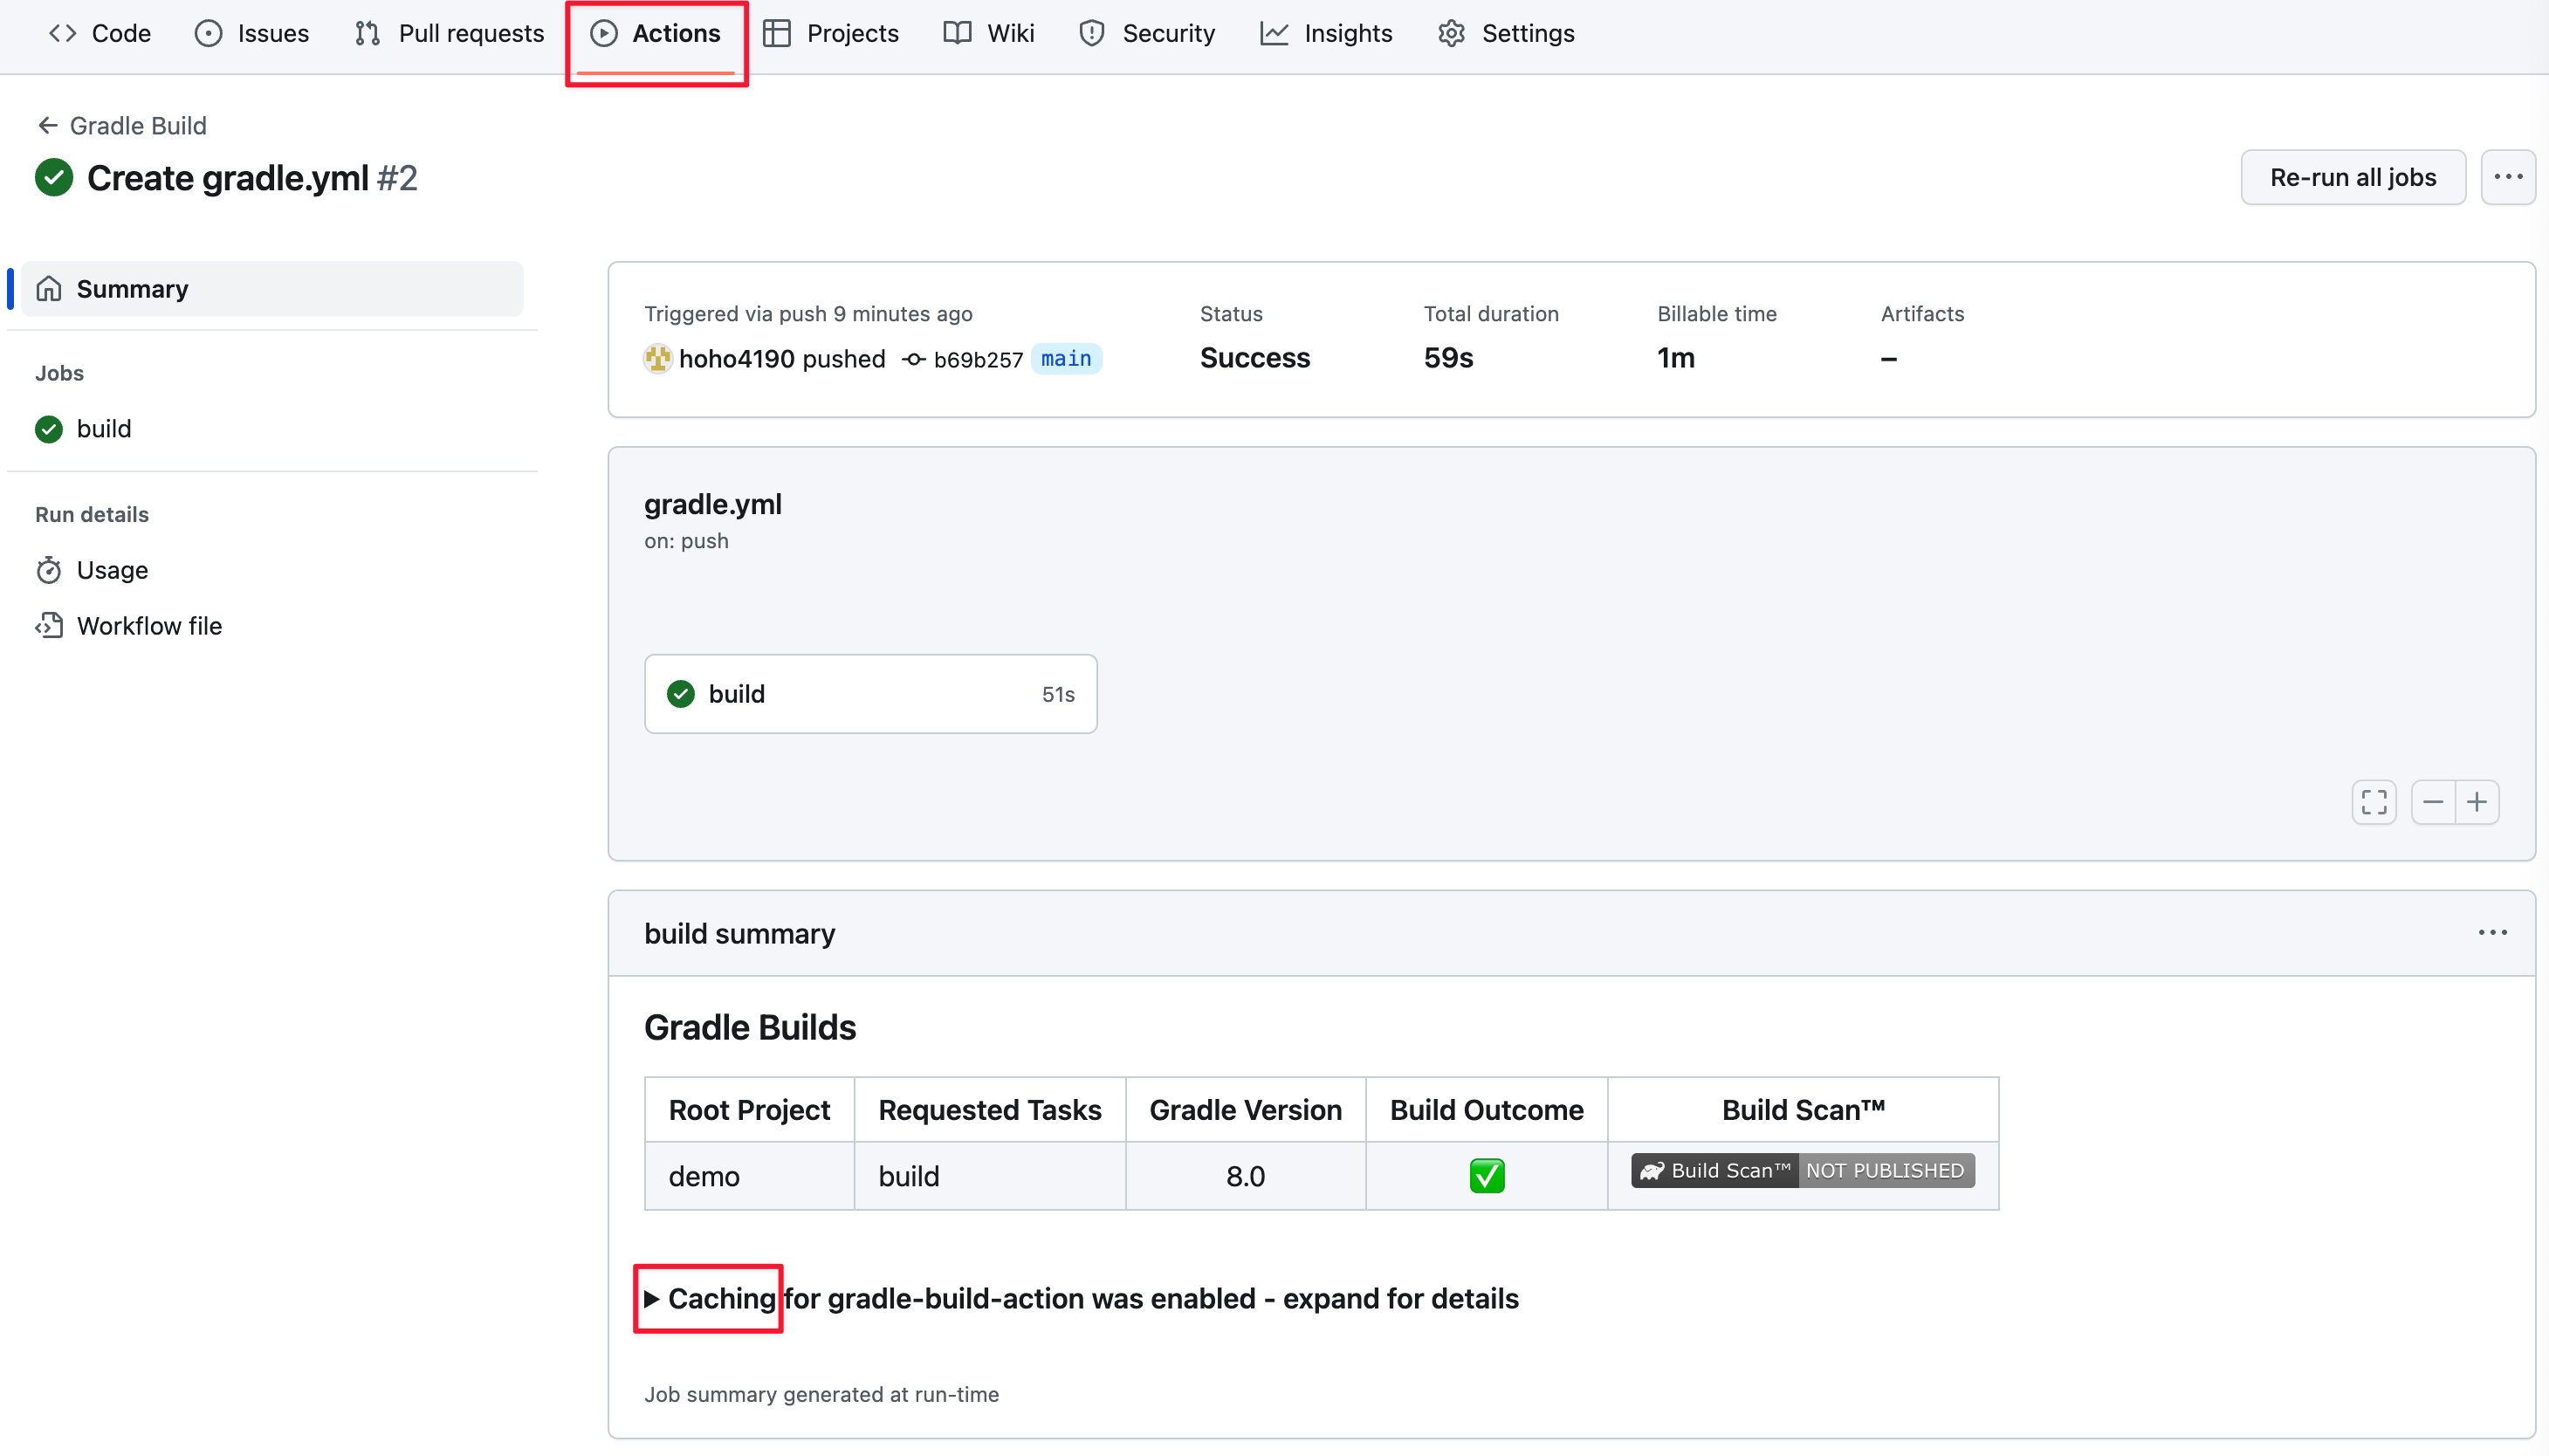
Task: View the Insights tab
Action: pyautogui.click(x=1326, y=33)
